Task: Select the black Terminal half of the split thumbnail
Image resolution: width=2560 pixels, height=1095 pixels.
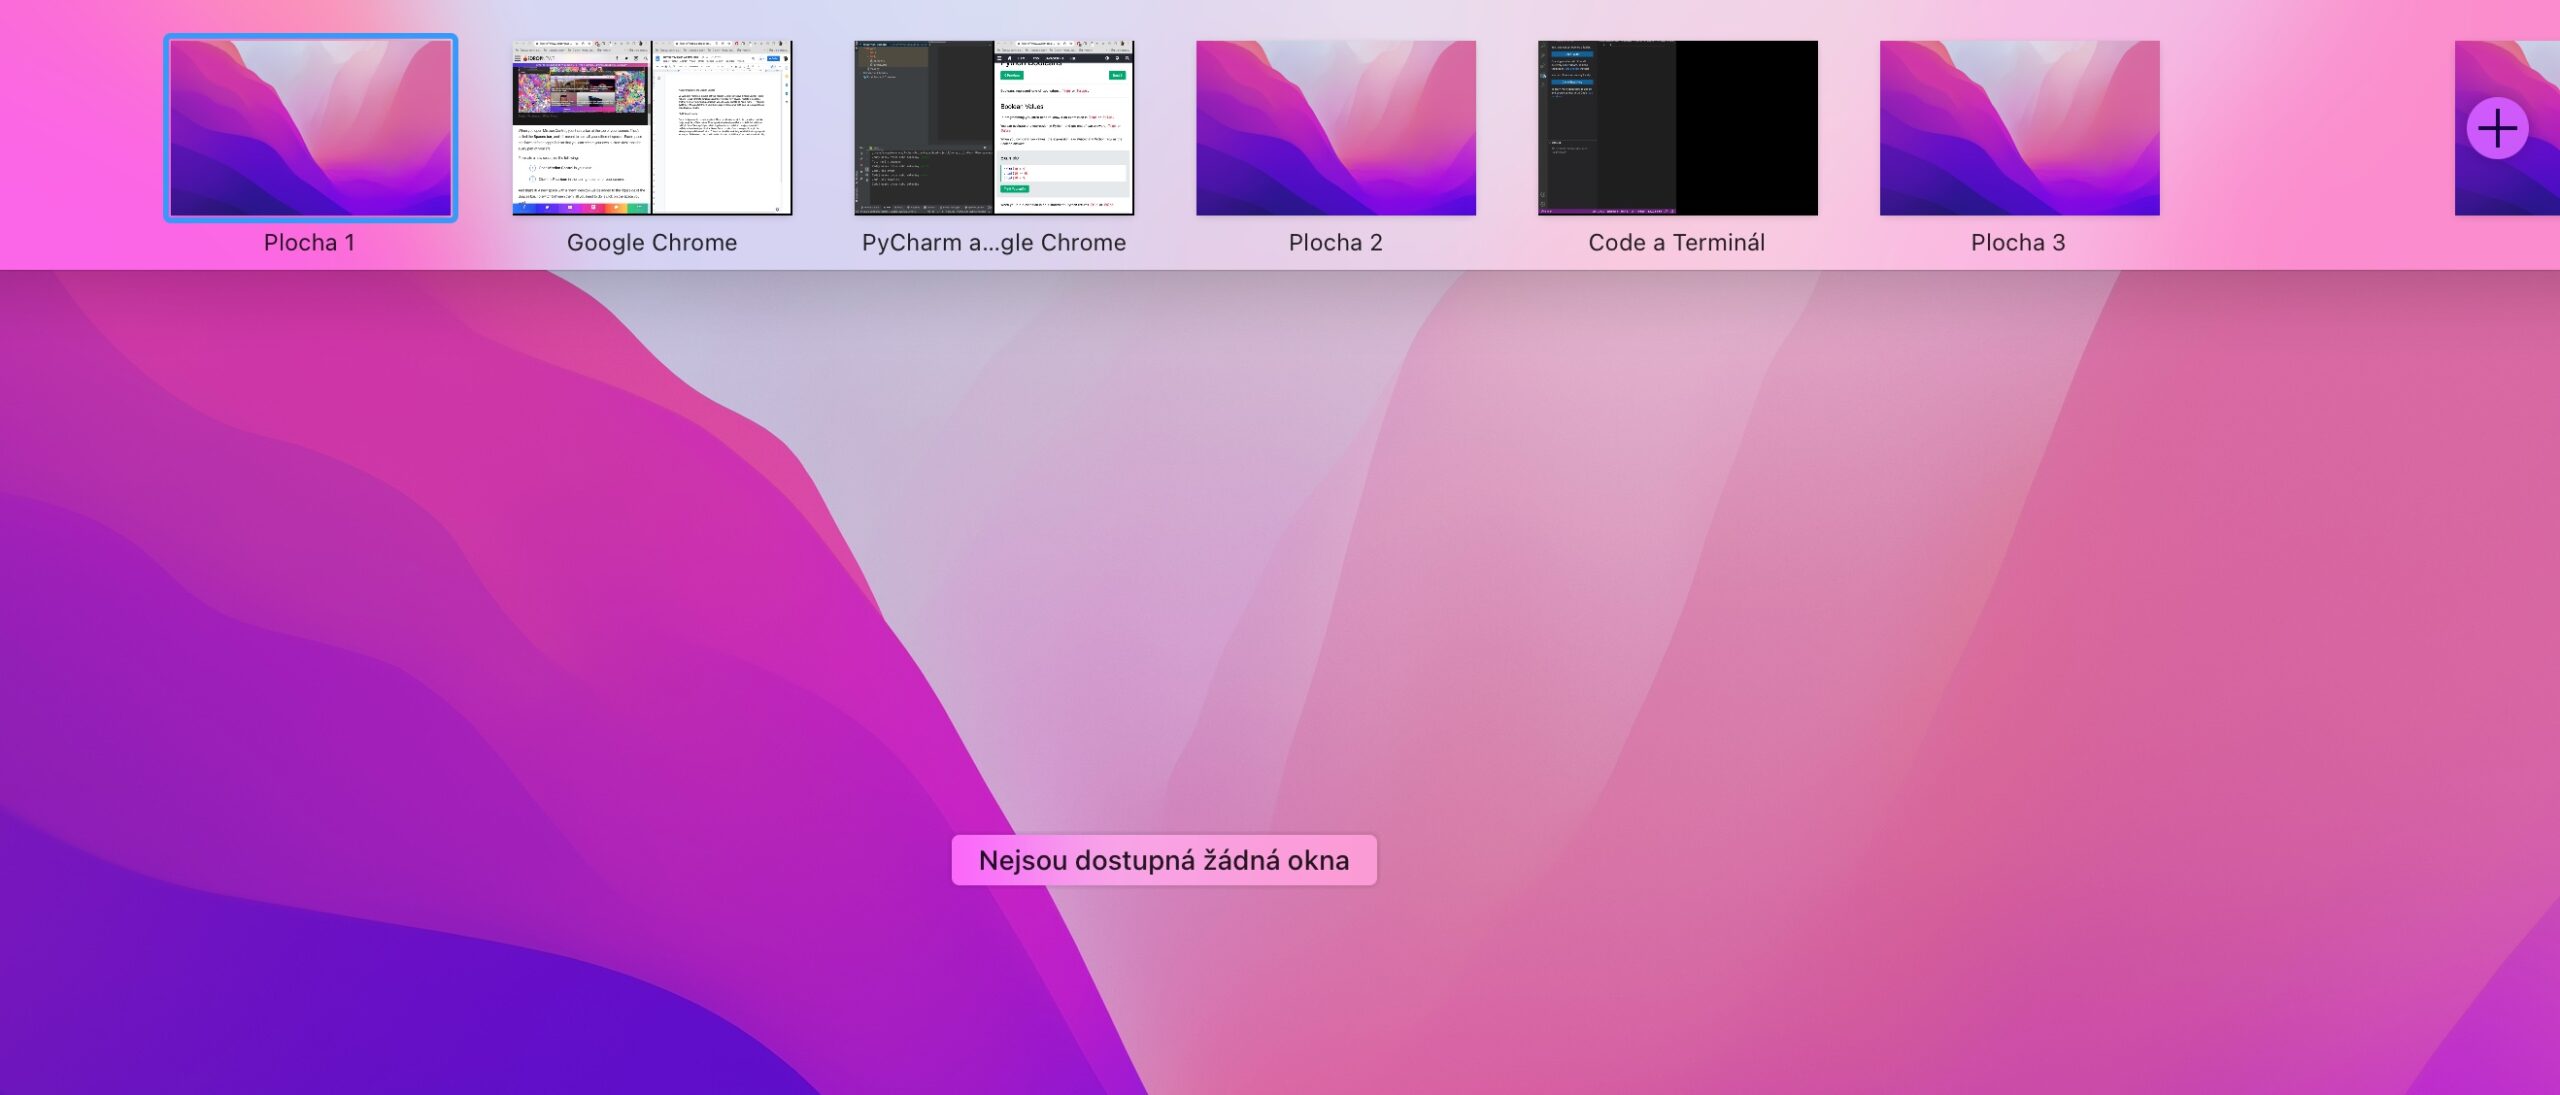Action: point(1747,128)
